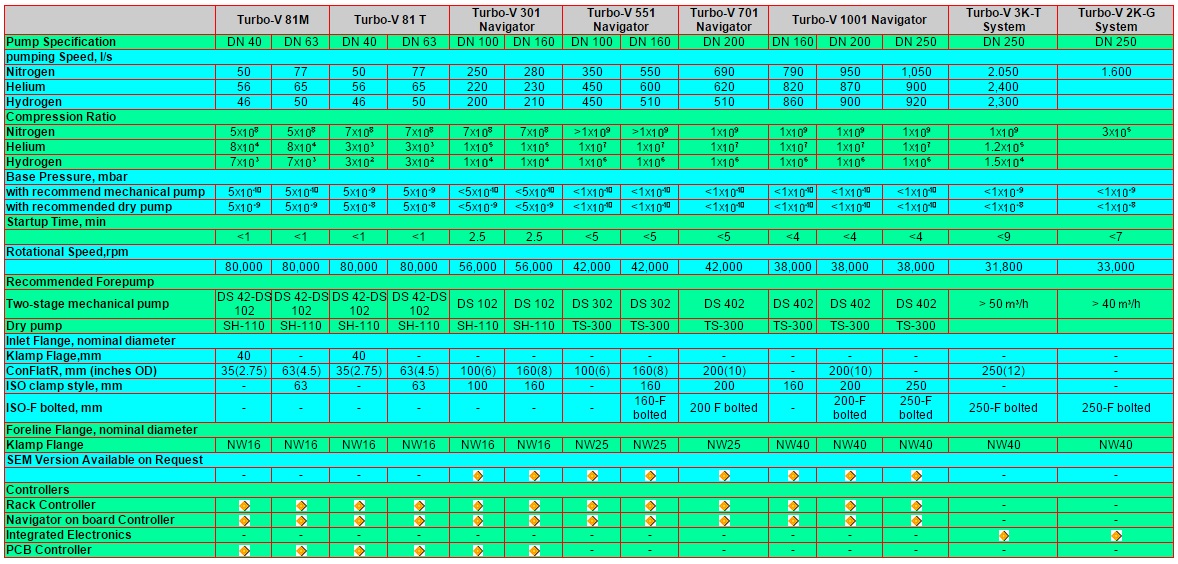
Task: Click the Rack Controller diamond for Turbo-V 81 T DN 40
Action: [359, 505]
